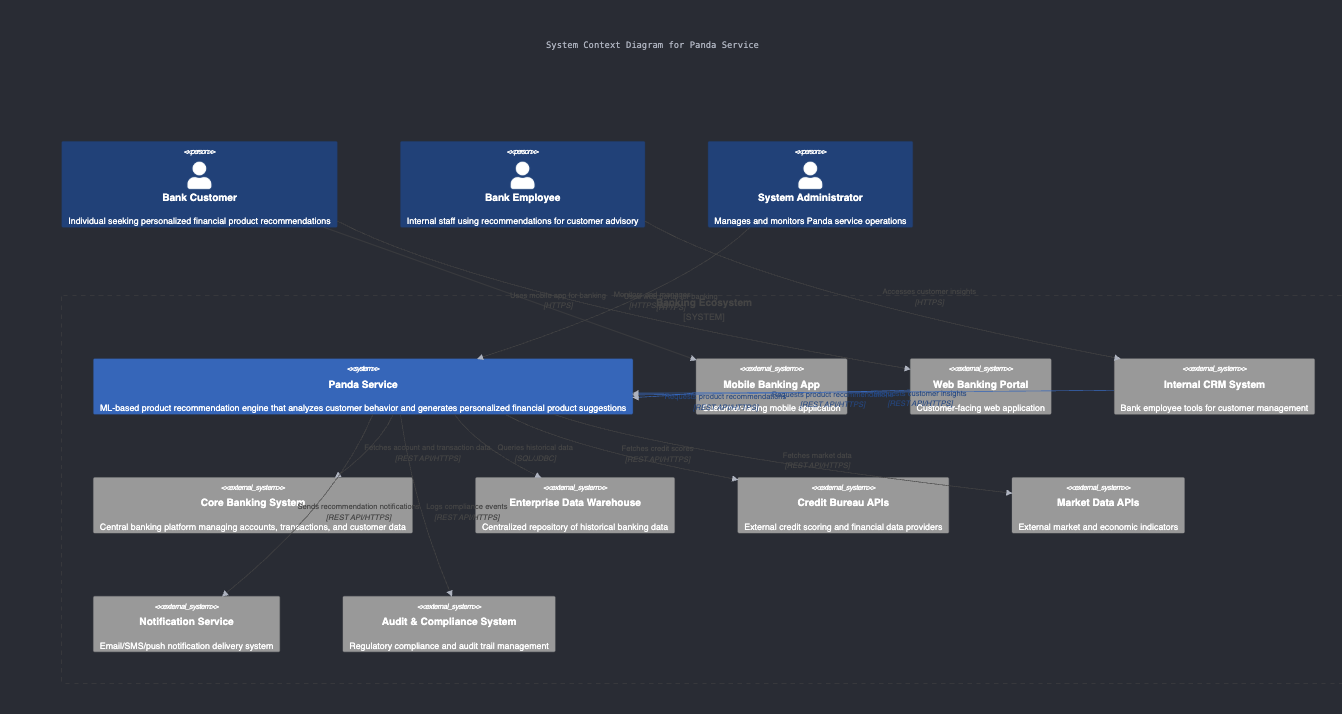Click the 'ML-based product recommendation engine' description
Screen dimensions: 1342x714
[x=363, y=408]
